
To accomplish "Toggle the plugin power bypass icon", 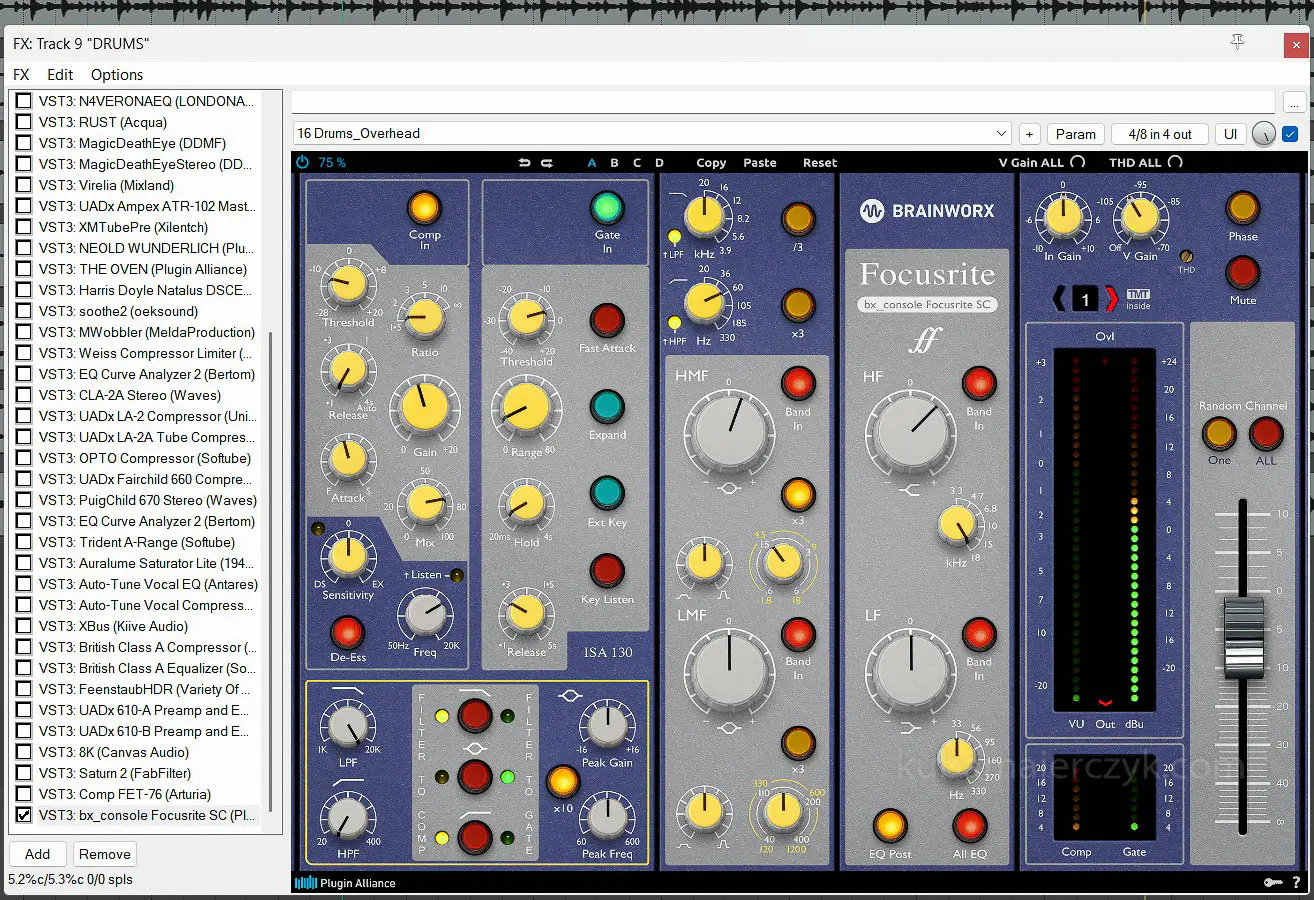I will coord(303,162).
